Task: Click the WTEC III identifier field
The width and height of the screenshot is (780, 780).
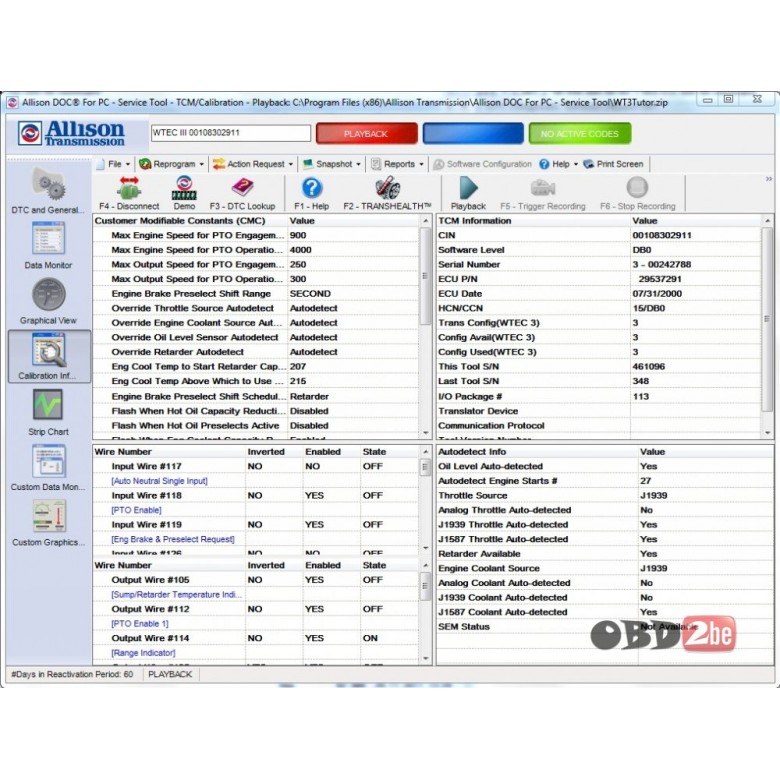Action: 231,133
